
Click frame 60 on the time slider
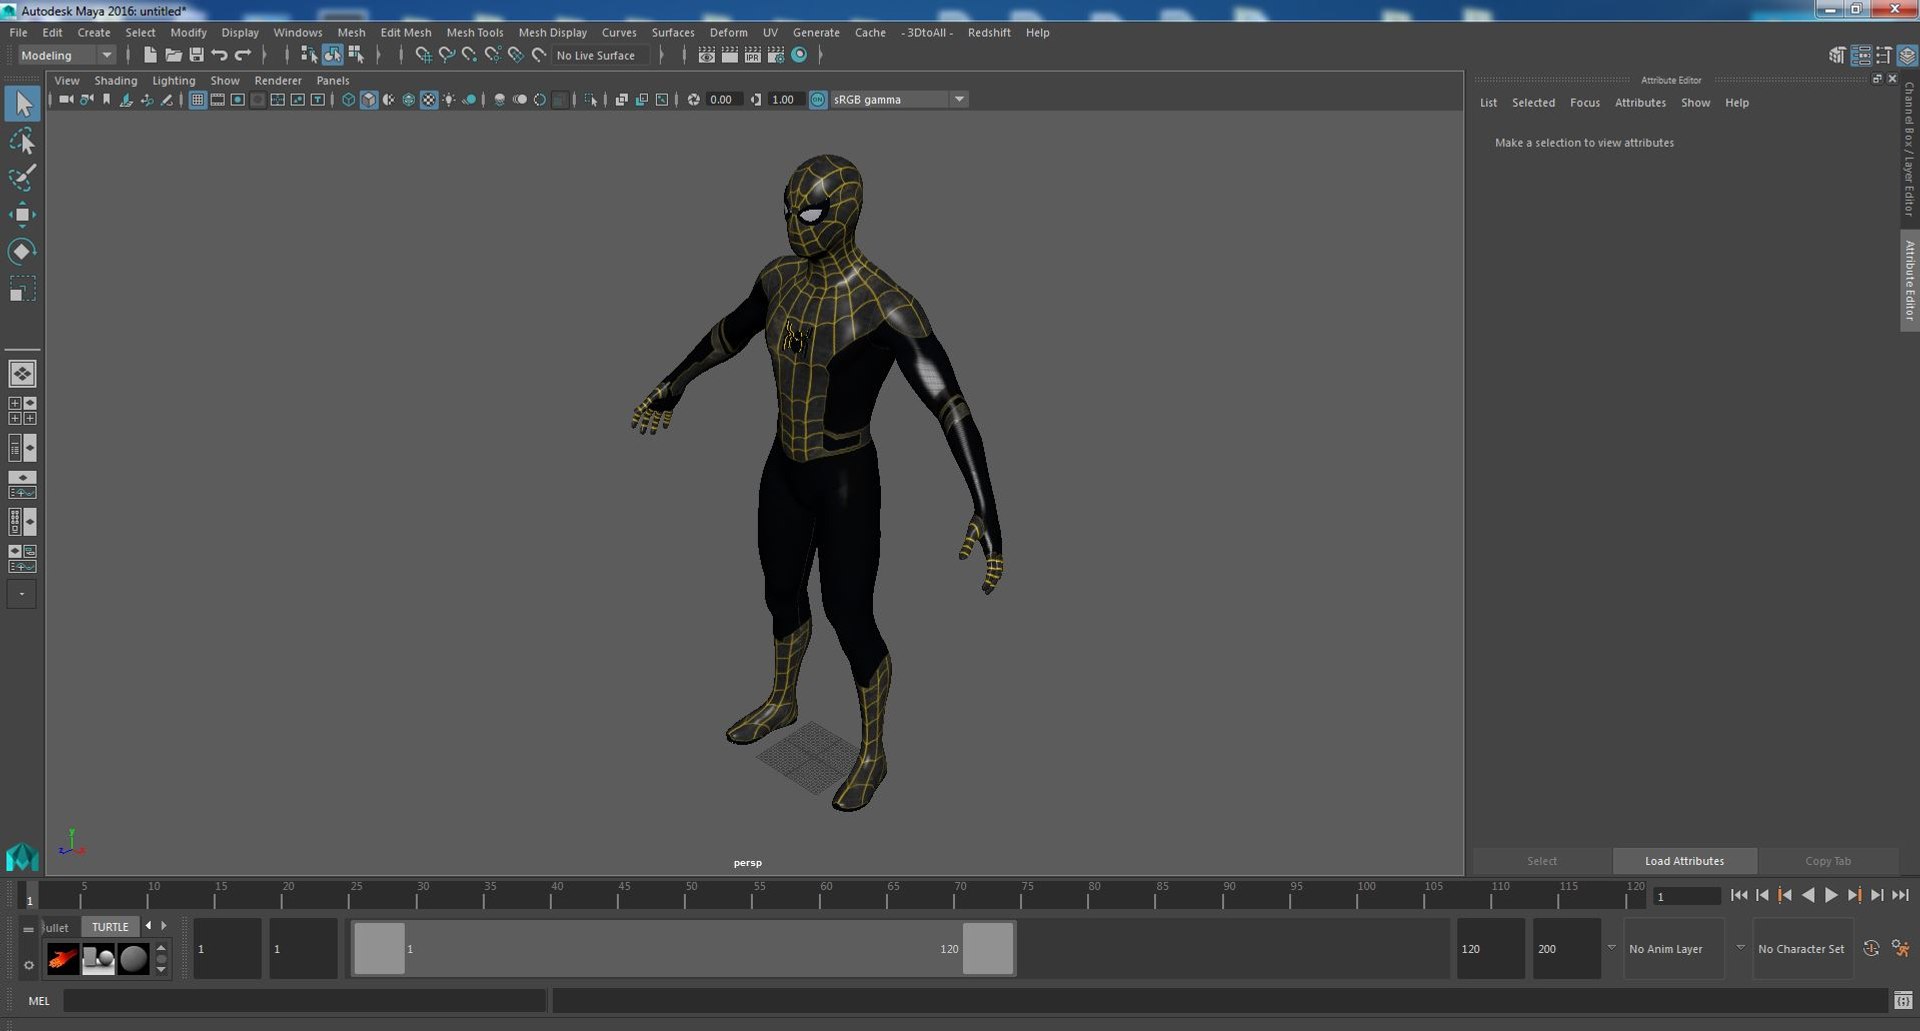tap(820, 895)
